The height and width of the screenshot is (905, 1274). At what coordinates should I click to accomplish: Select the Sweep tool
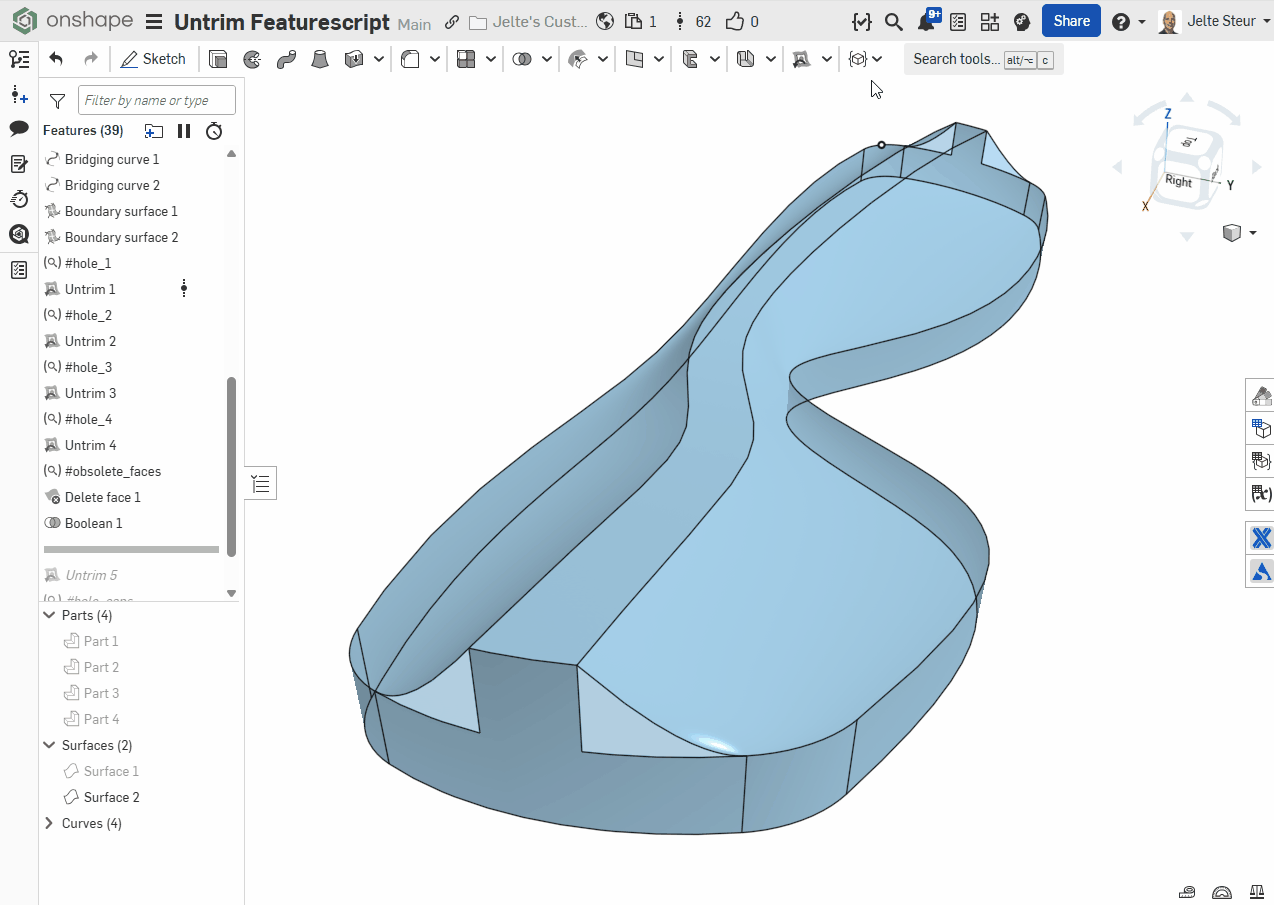click(x=286, y=60)
